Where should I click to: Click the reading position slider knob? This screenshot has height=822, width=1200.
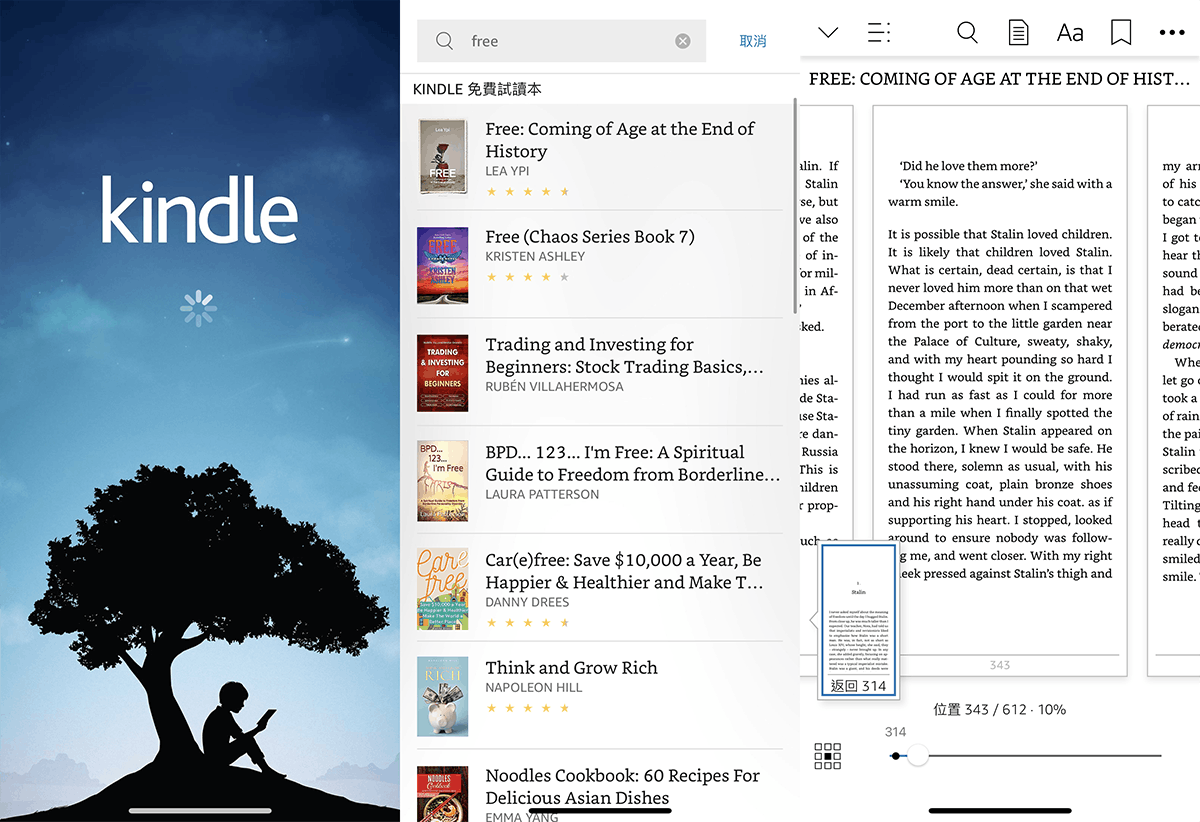pos(918,756)
